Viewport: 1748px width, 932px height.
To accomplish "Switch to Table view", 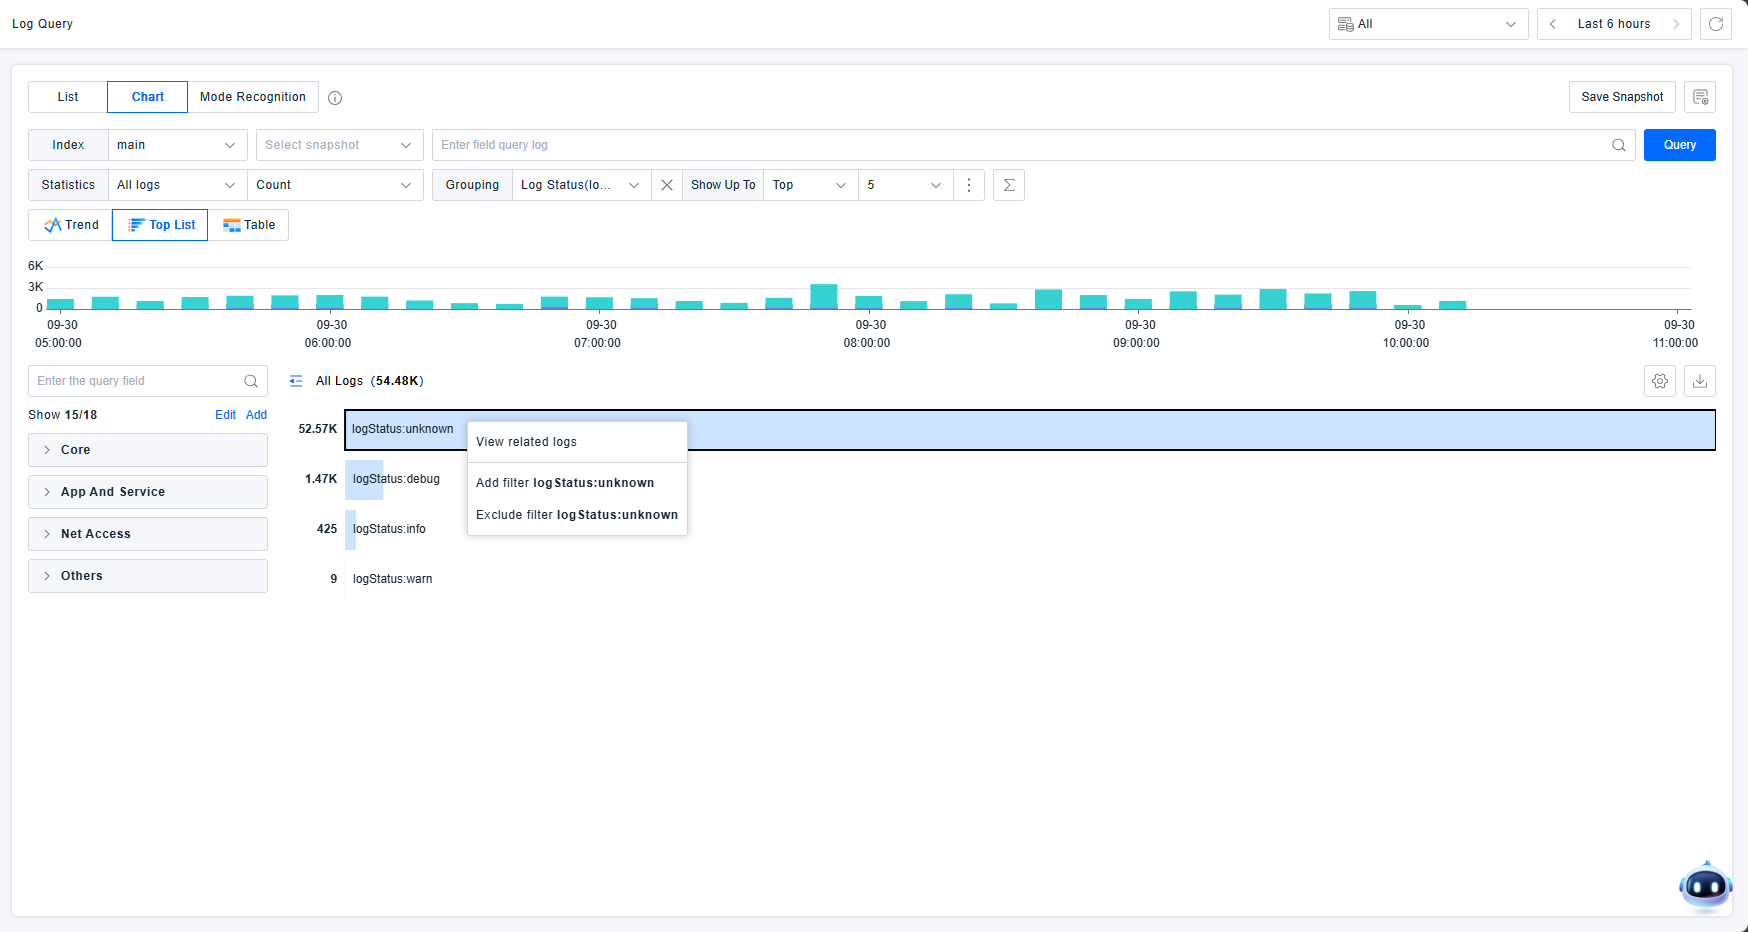I will coord(249,225).
